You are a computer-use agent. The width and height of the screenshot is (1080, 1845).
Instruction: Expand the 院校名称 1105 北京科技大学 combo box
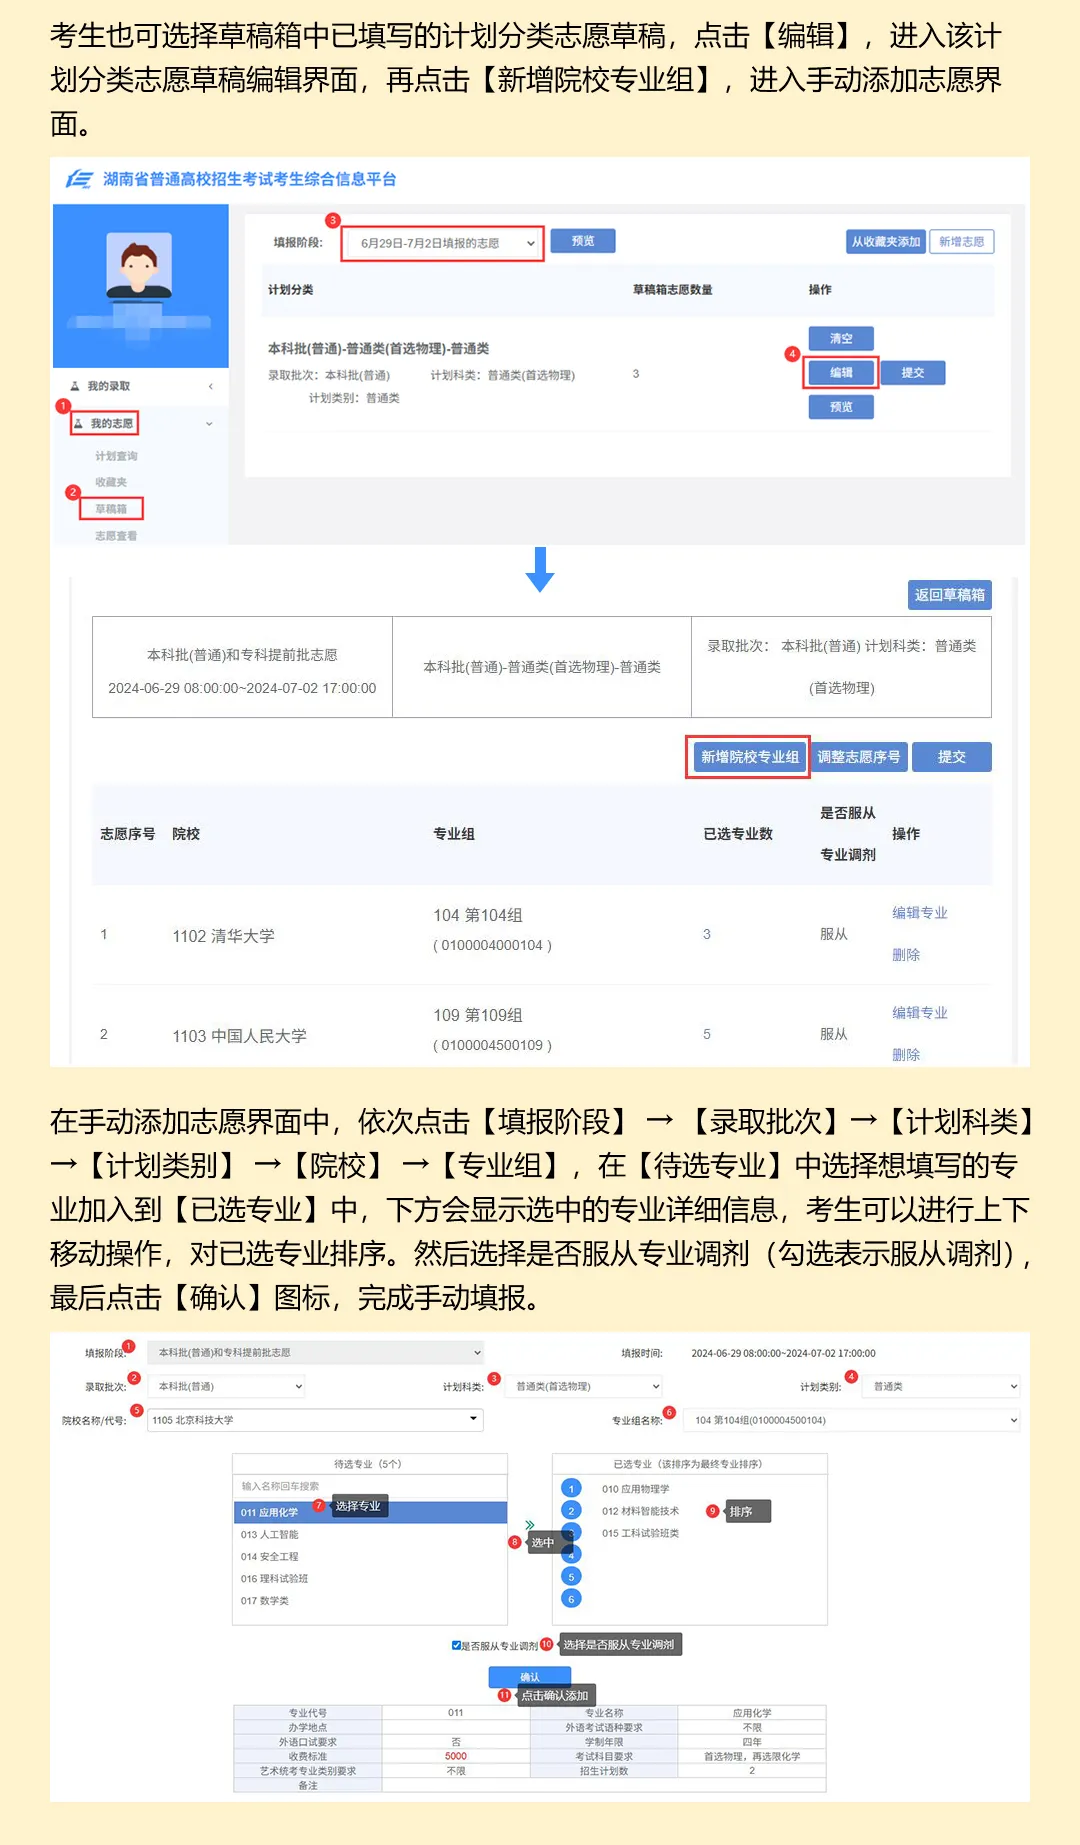(315, 1420)
